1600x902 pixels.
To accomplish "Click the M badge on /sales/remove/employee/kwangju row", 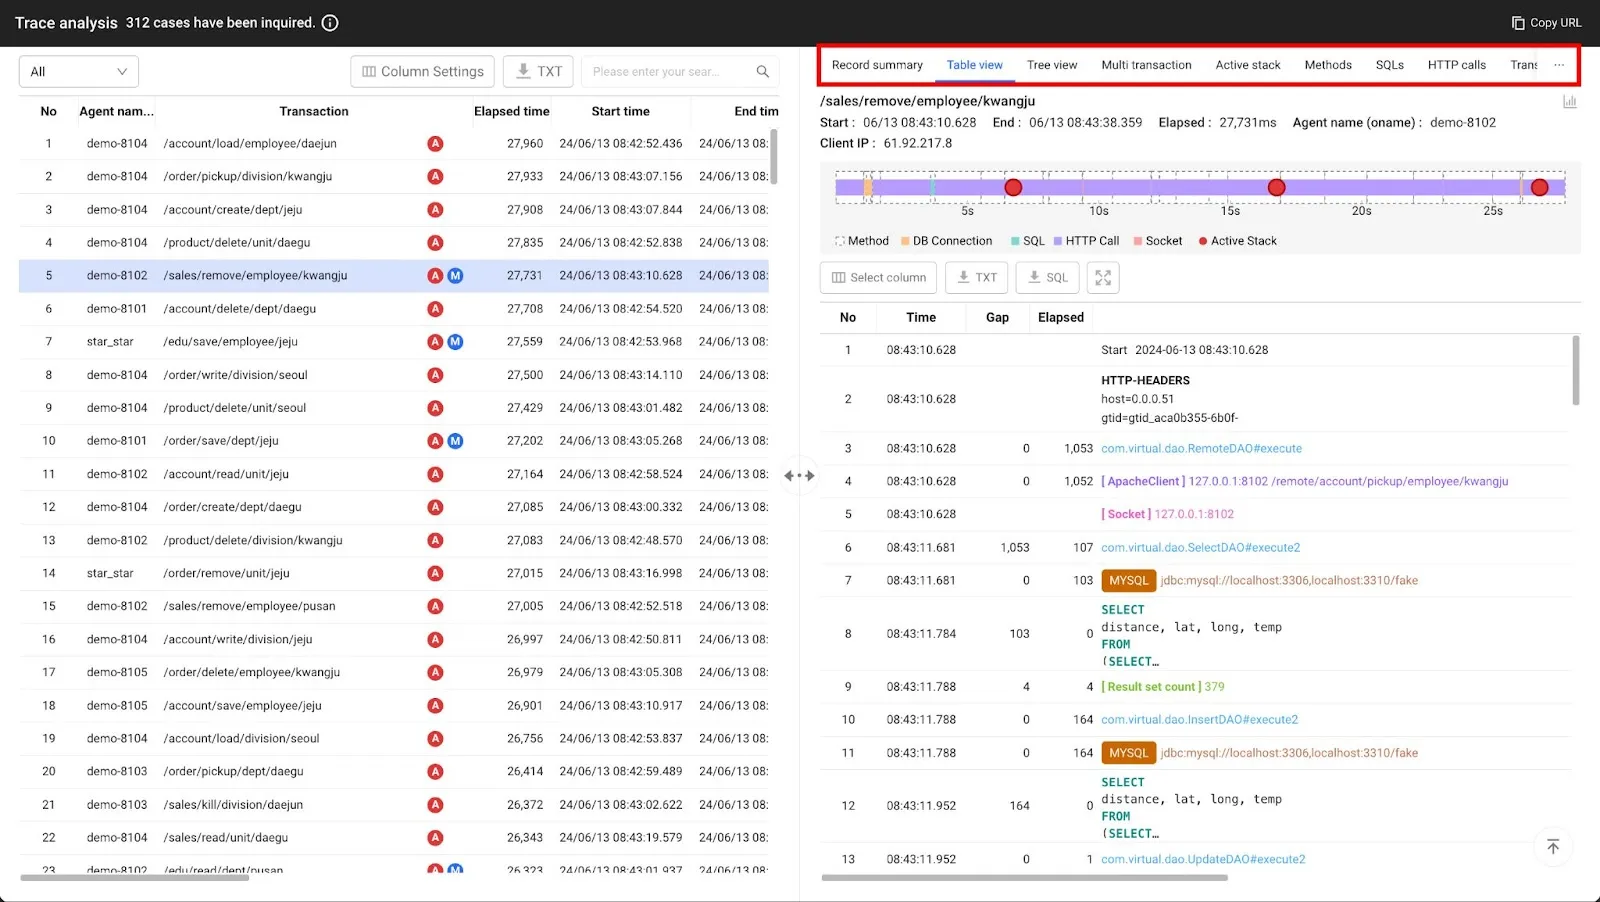I will click(x=455, y=276).
